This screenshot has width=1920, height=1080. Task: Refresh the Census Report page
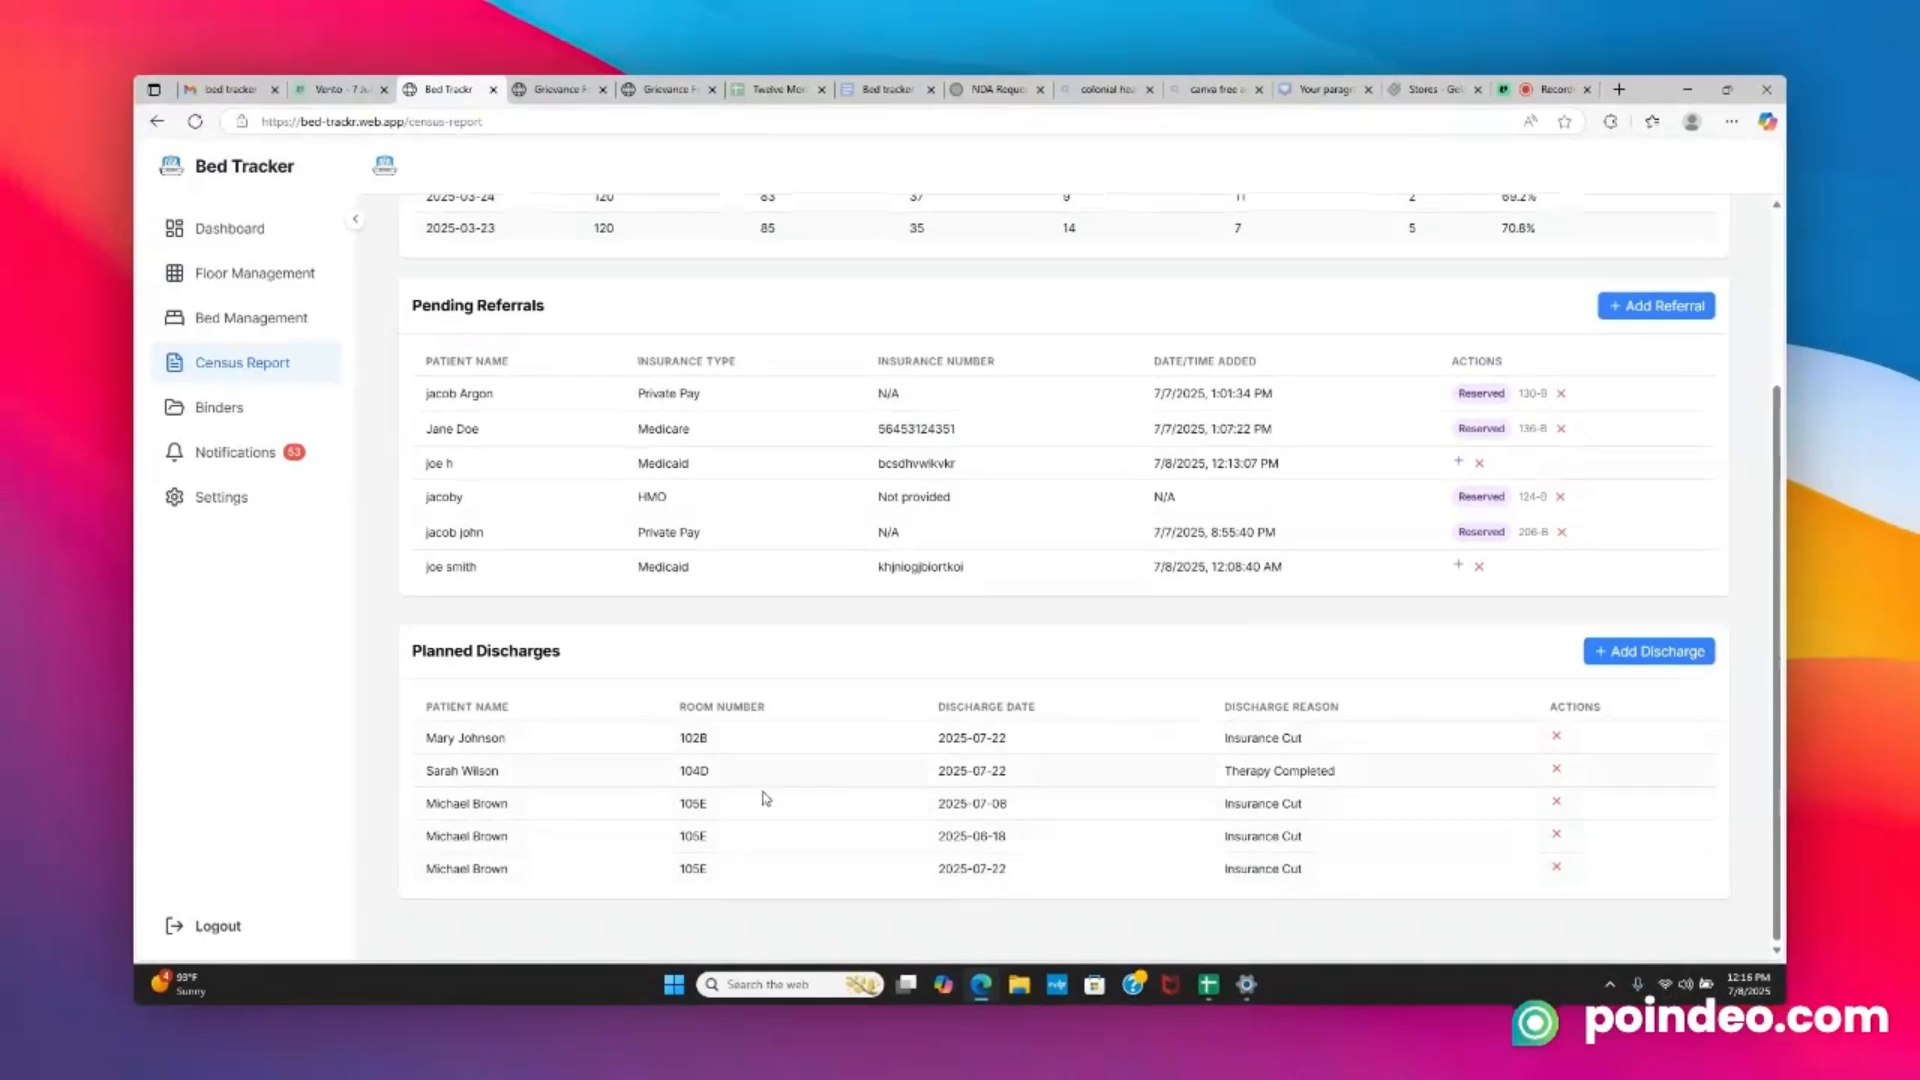pos(195,121)
